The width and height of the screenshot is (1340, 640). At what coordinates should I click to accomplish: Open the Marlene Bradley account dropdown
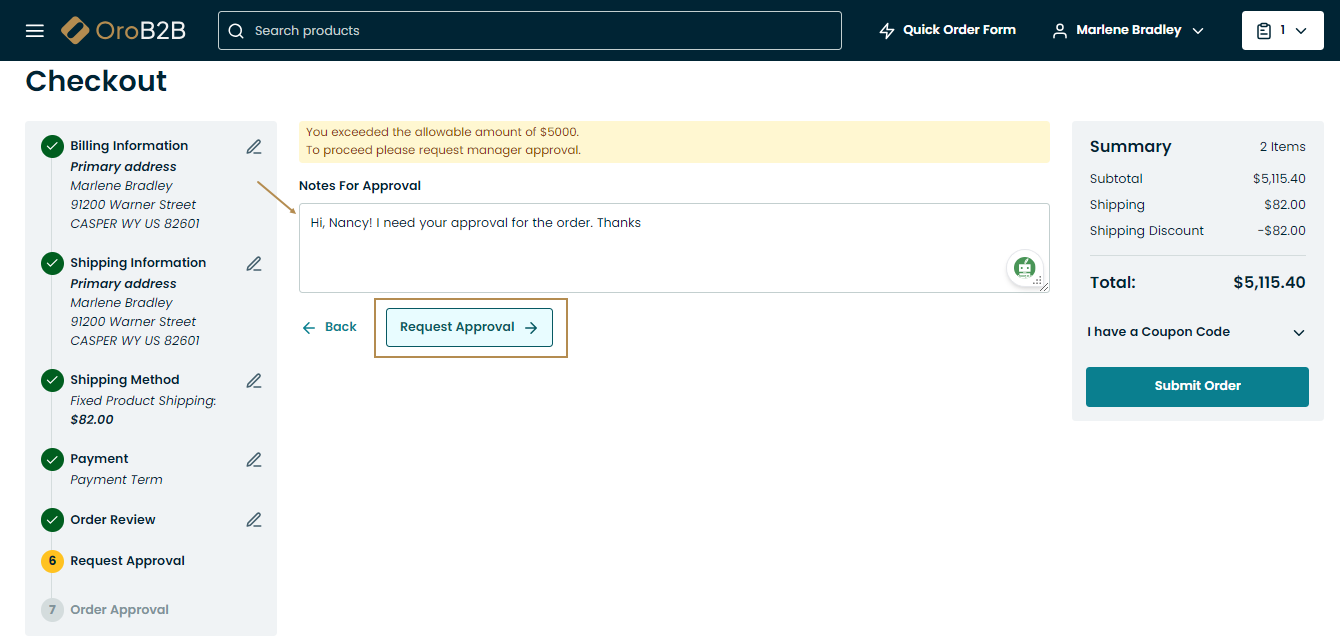pyautogui.click(x=1128, y=30)
